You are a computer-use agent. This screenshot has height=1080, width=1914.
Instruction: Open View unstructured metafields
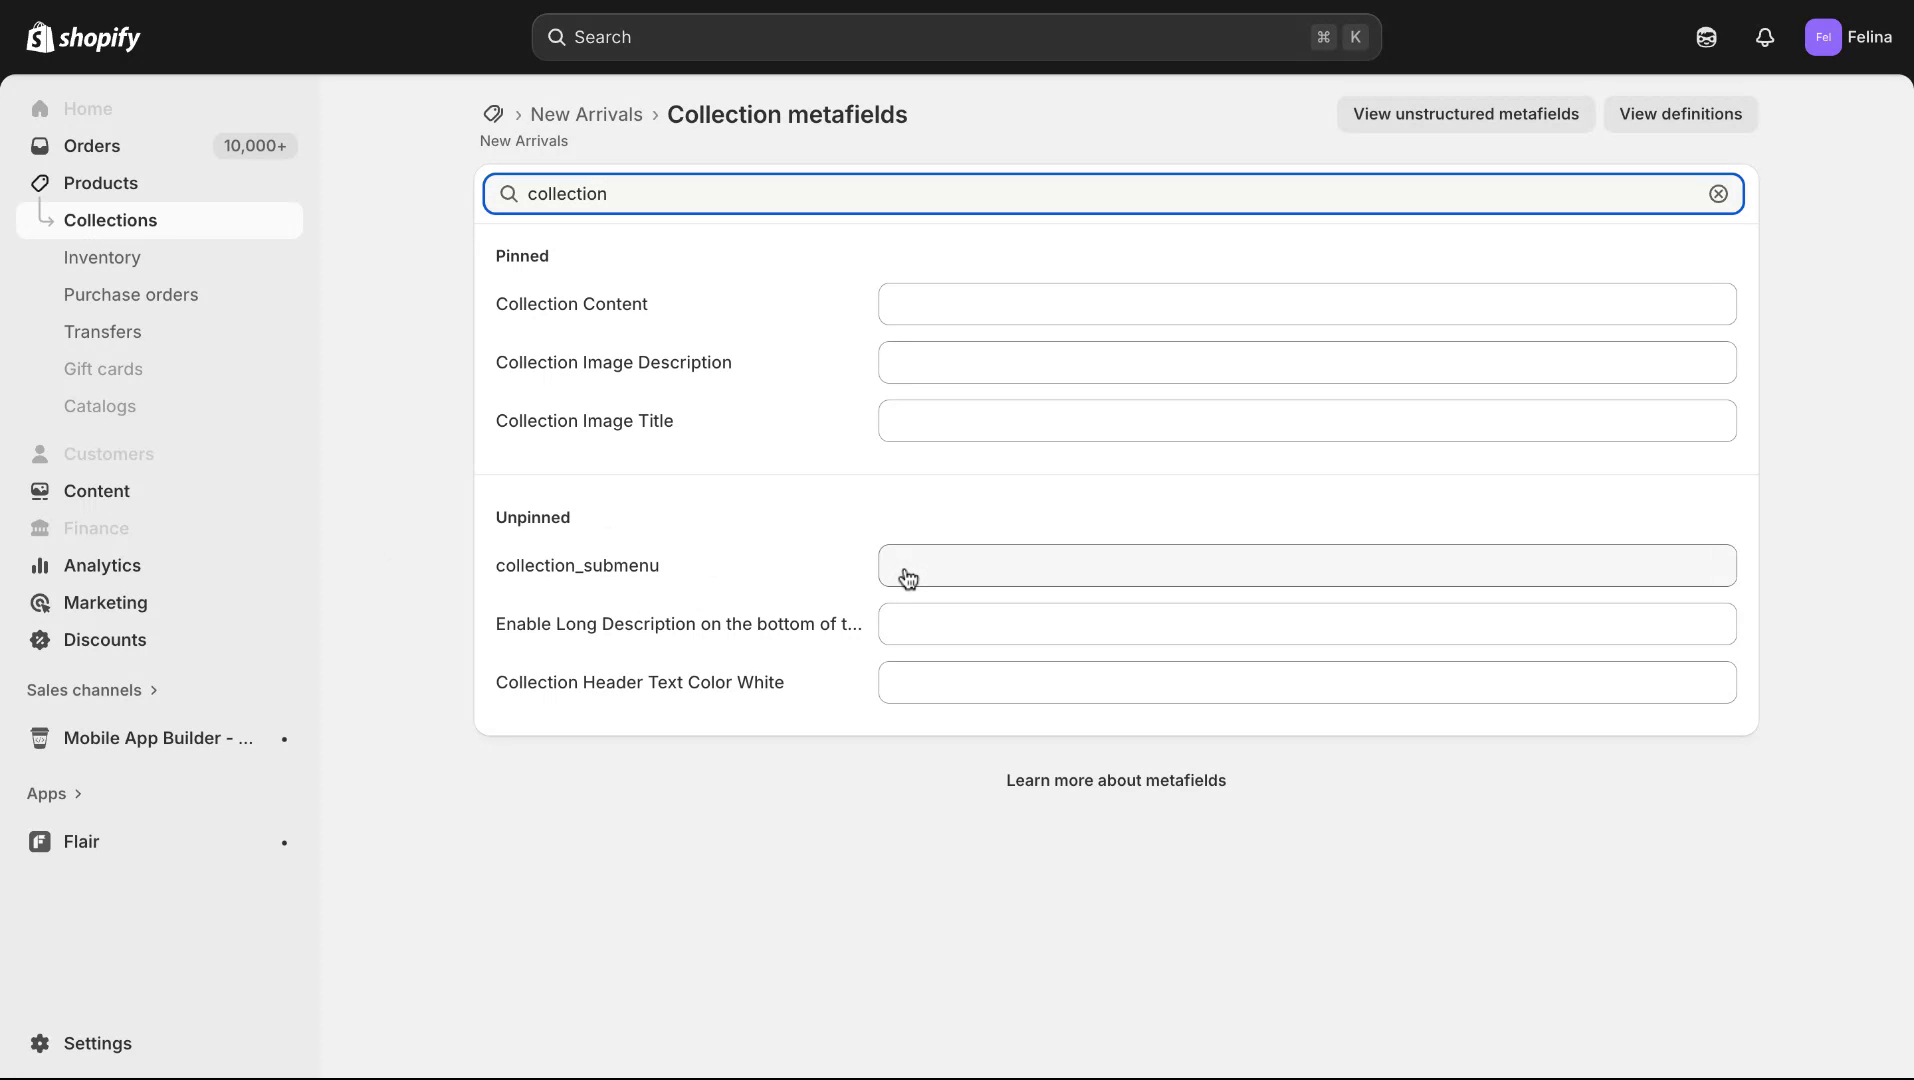pos(1465,114)
